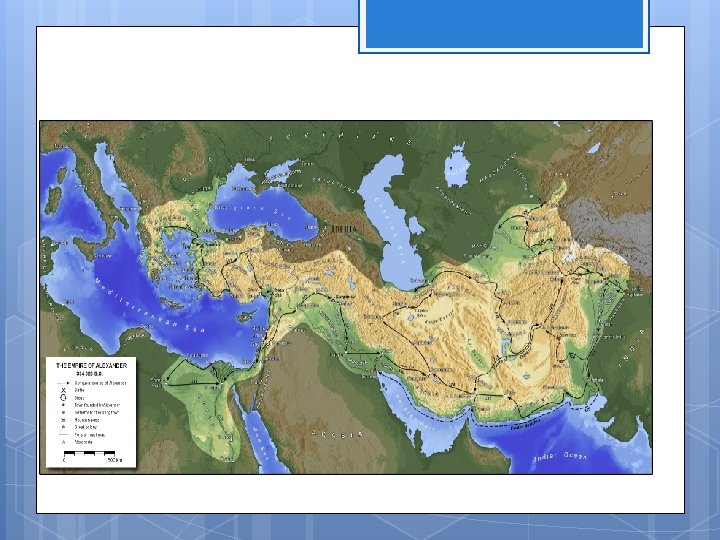Click the siege circle symbol in the legend

tap(63, 398)
